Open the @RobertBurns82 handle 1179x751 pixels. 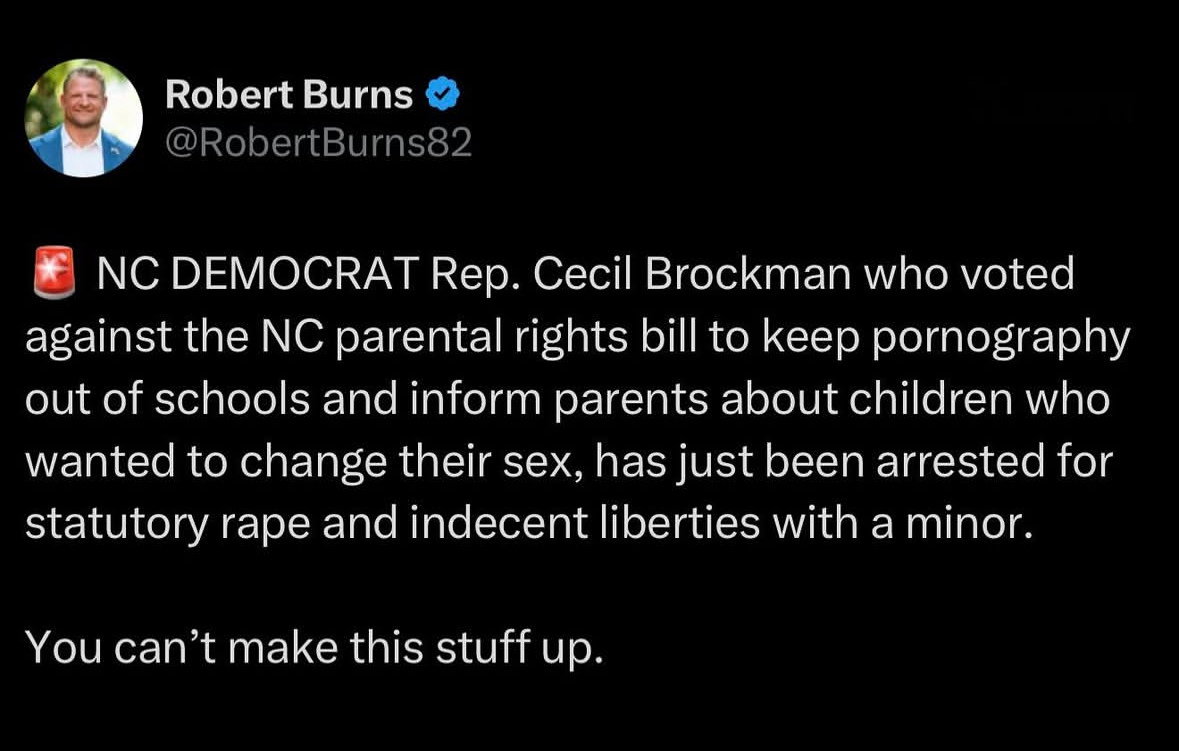(x=317, y=144)
